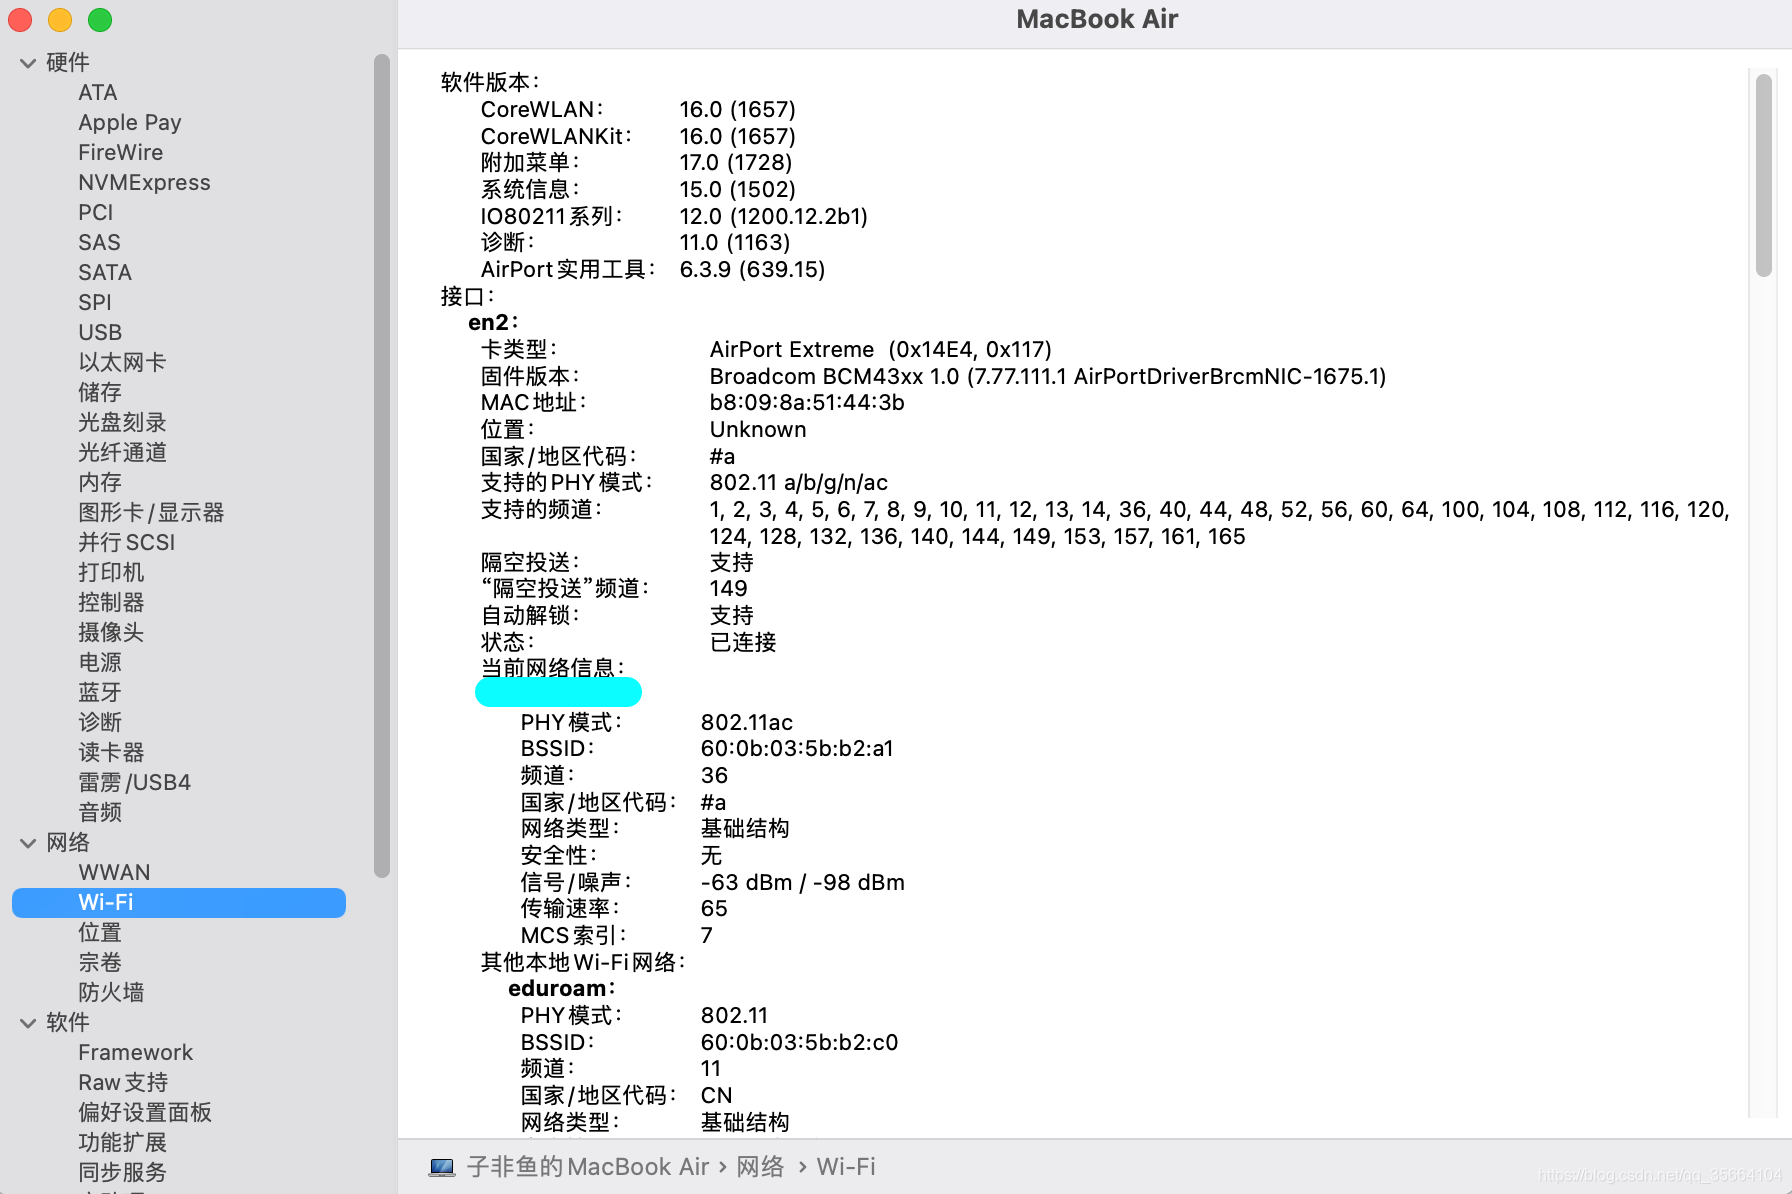Image resolution: width=1792 pixels, height=1194 pixels.
Task: Click Wi-Fi in the bottom path bar
Action: pos(846,1167)
